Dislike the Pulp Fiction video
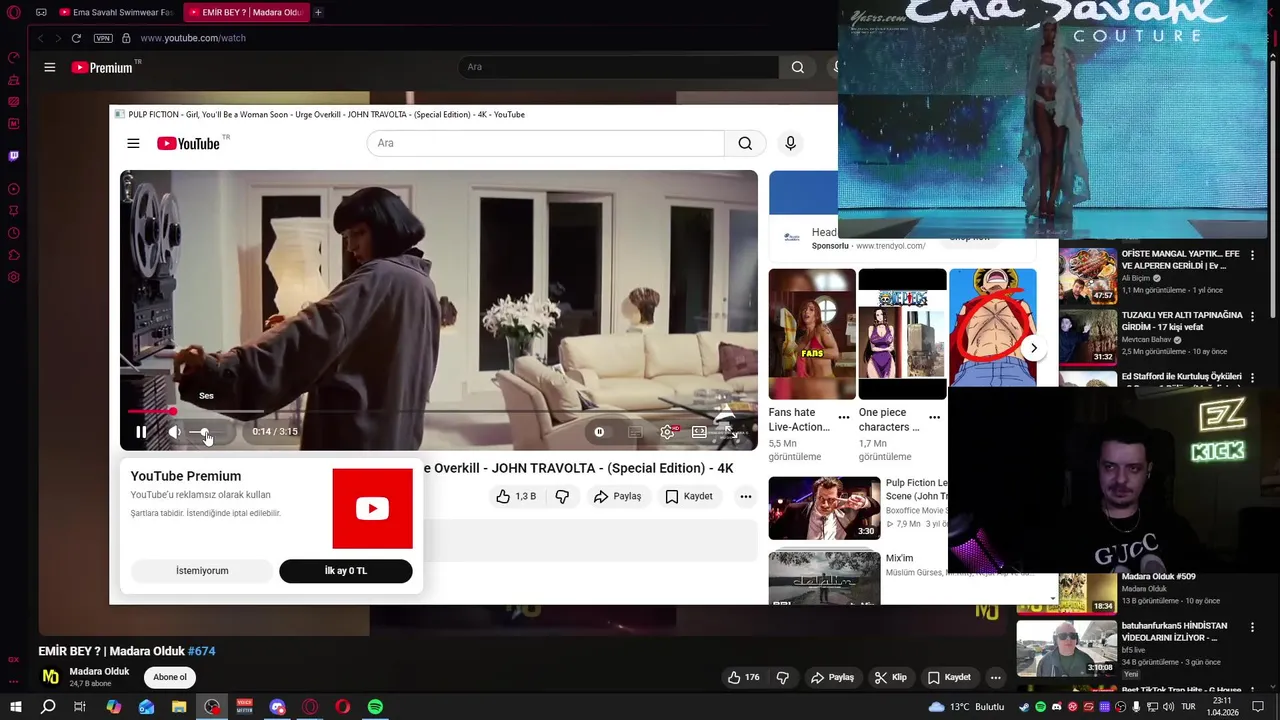The image size is (1280, 720). pyautogui.click(x=562, y=496)
